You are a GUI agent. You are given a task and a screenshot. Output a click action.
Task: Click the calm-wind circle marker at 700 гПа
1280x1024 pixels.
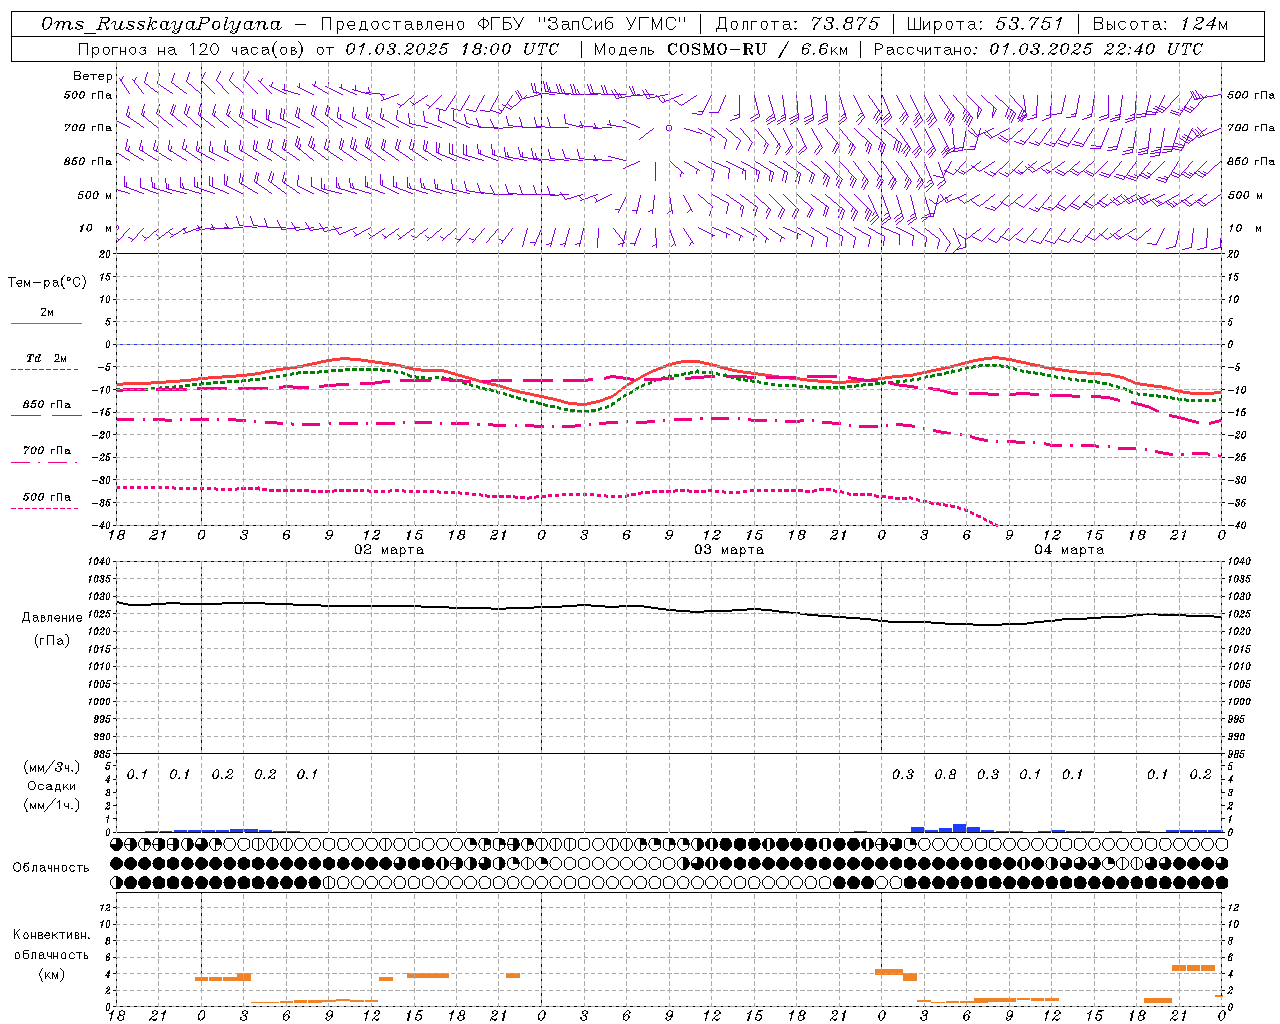(x=669, y=128)
